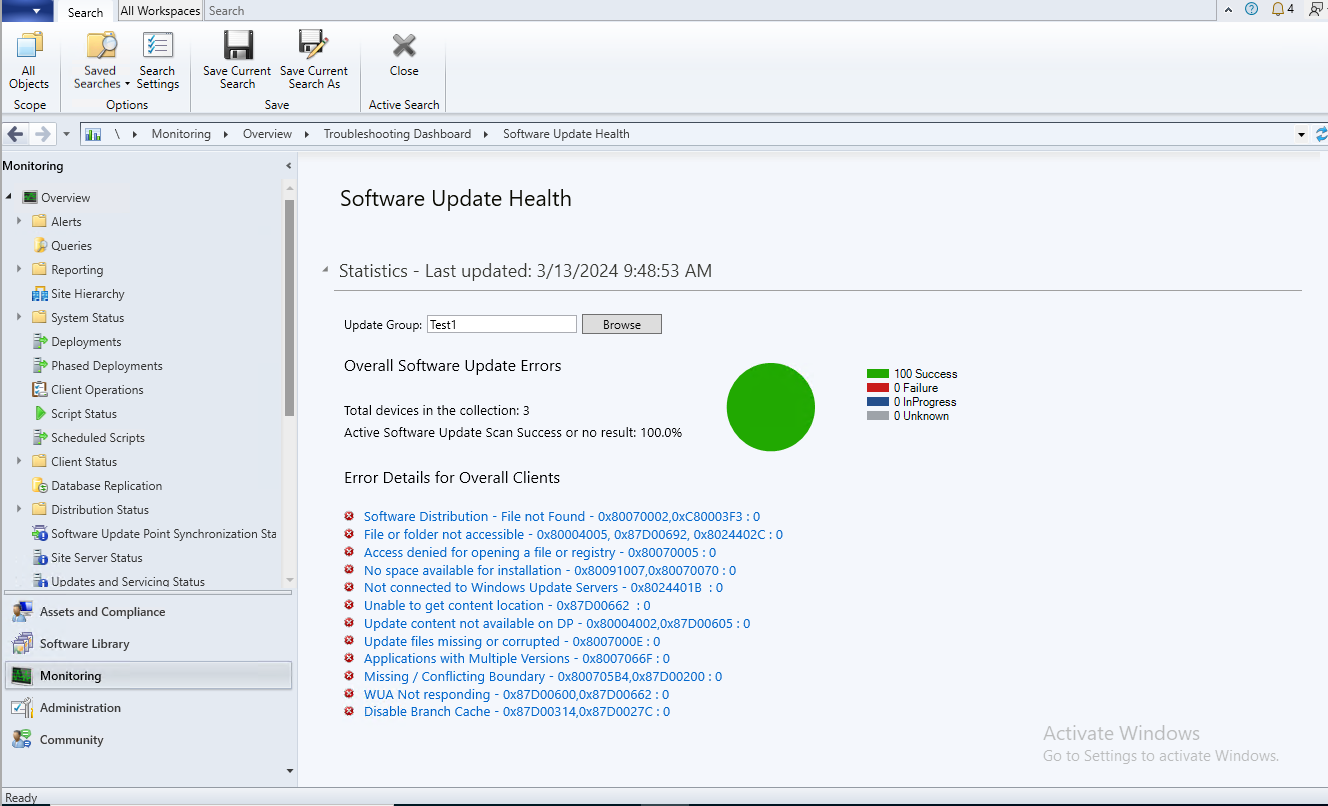Screen dimensions: 1328x806
Task: Select the Community workspace icon
Action: (x=22, y=739)
